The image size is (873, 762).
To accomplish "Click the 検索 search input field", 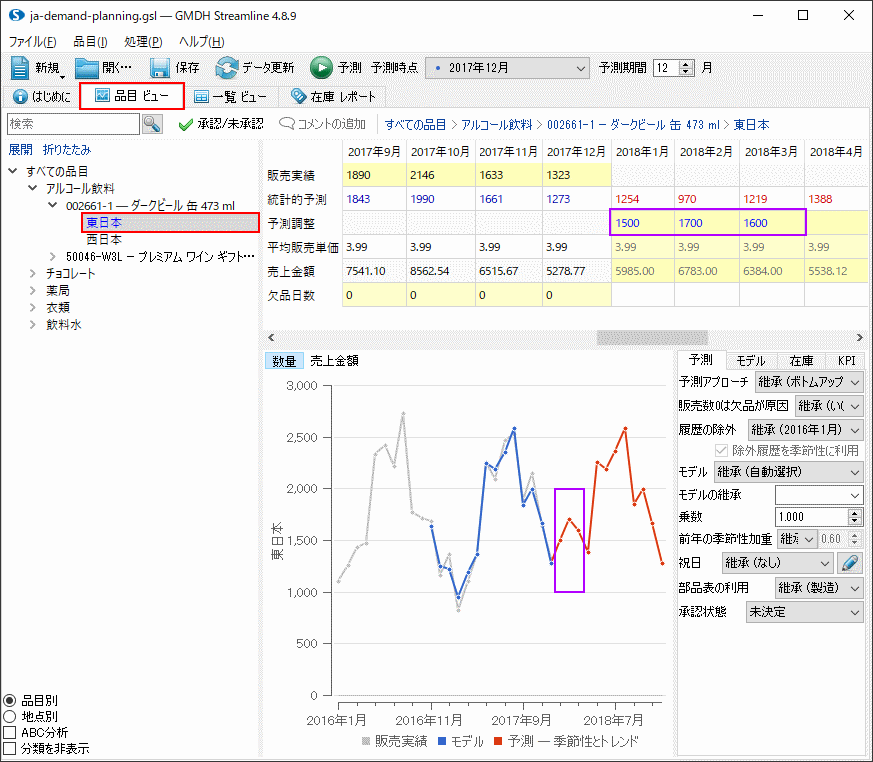I will tap(73, 124).
